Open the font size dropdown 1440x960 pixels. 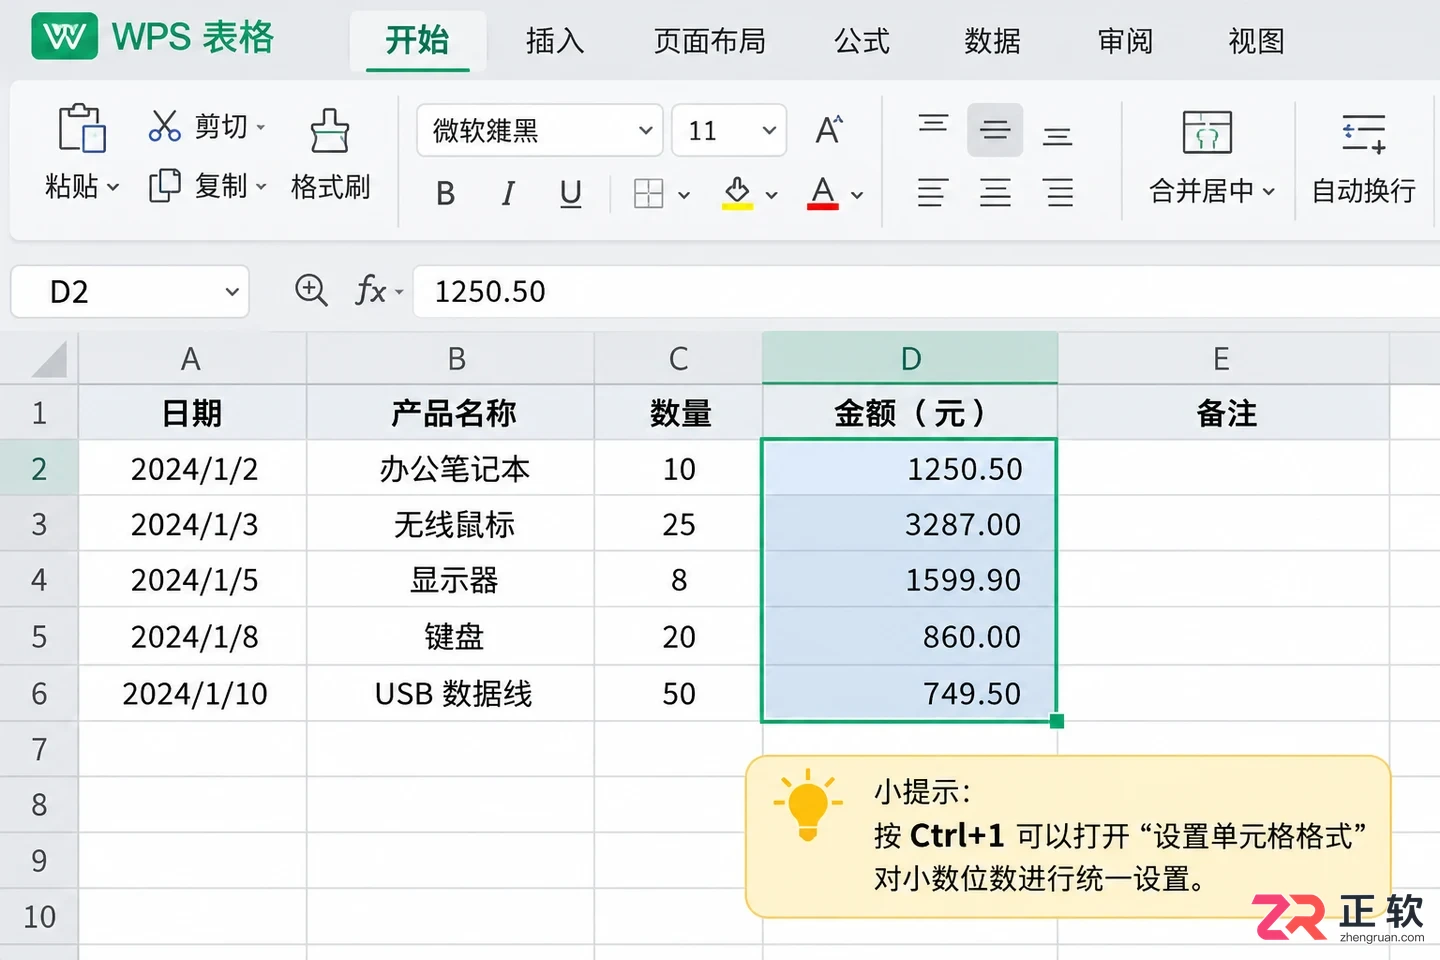[x=769, y=130]
